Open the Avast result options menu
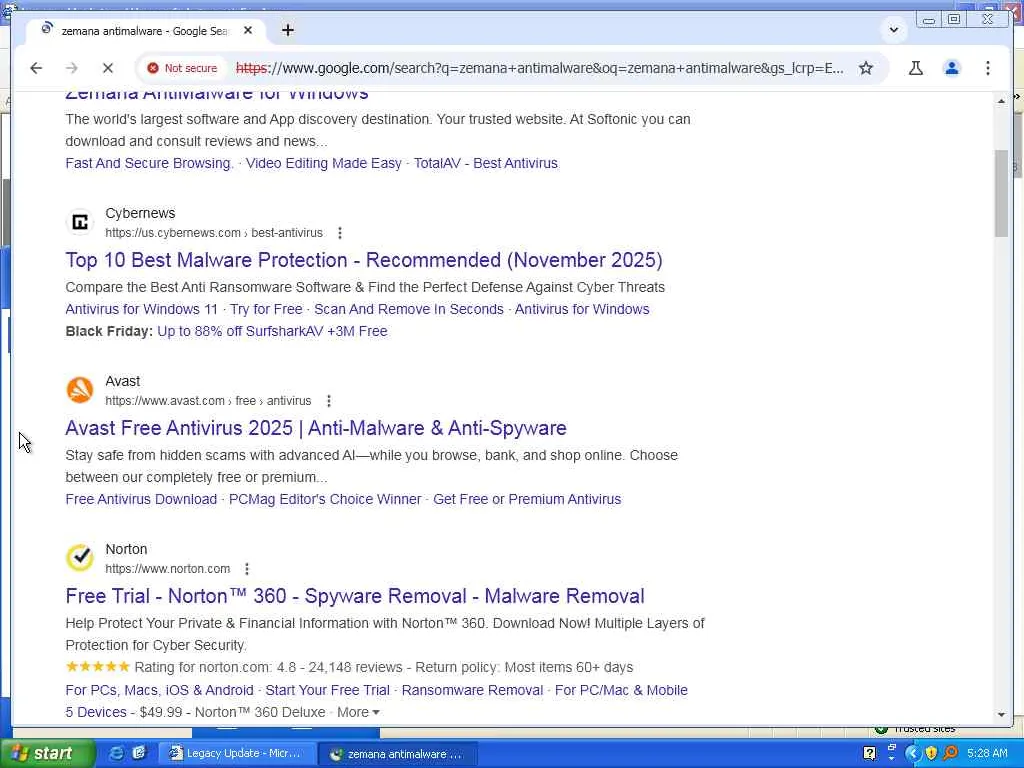This screenshot has height=768, width=1024. [x=328, y=400]
